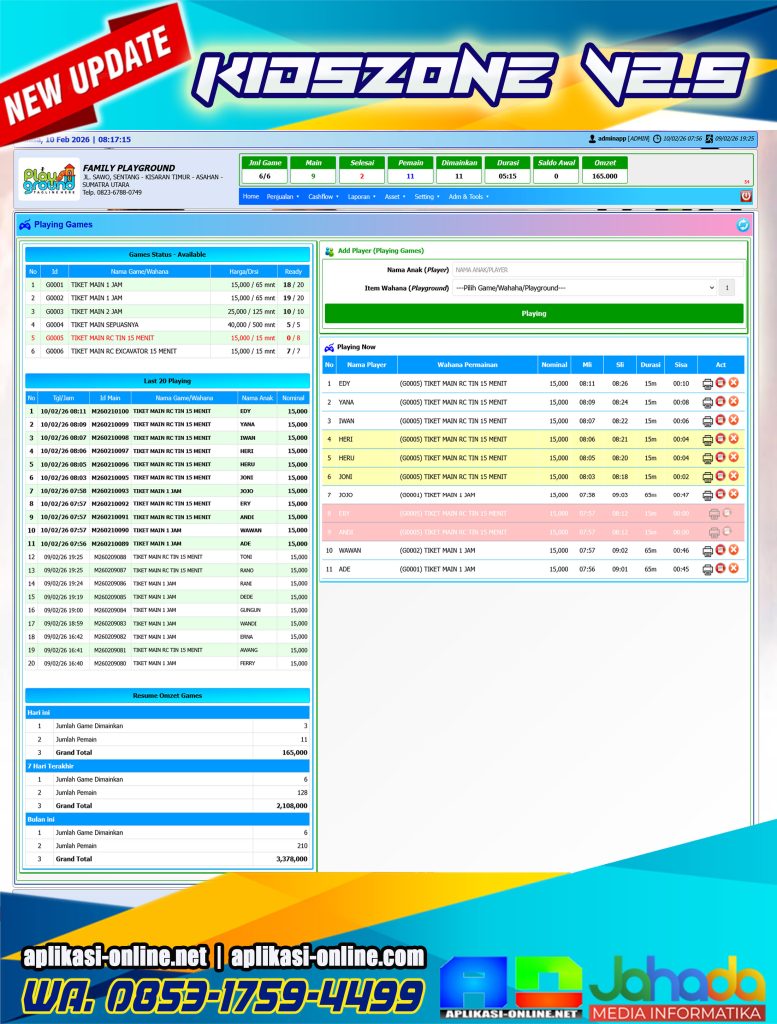The width and height of the screenshot is (777, 1024).
Task: Expand the Cashflow menu
Action: coord(322,197)
